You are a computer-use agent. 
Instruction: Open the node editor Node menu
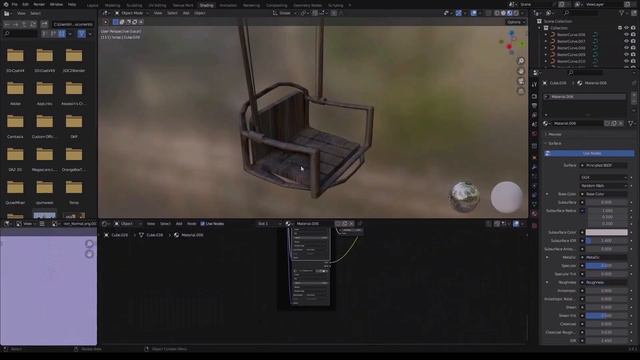point(191,224)
